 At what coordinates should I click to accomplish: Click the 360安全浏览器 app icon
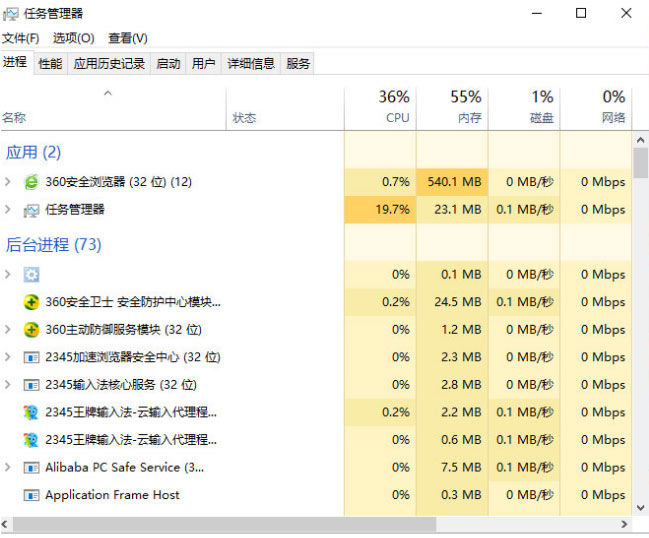click(x=31, y=182)
